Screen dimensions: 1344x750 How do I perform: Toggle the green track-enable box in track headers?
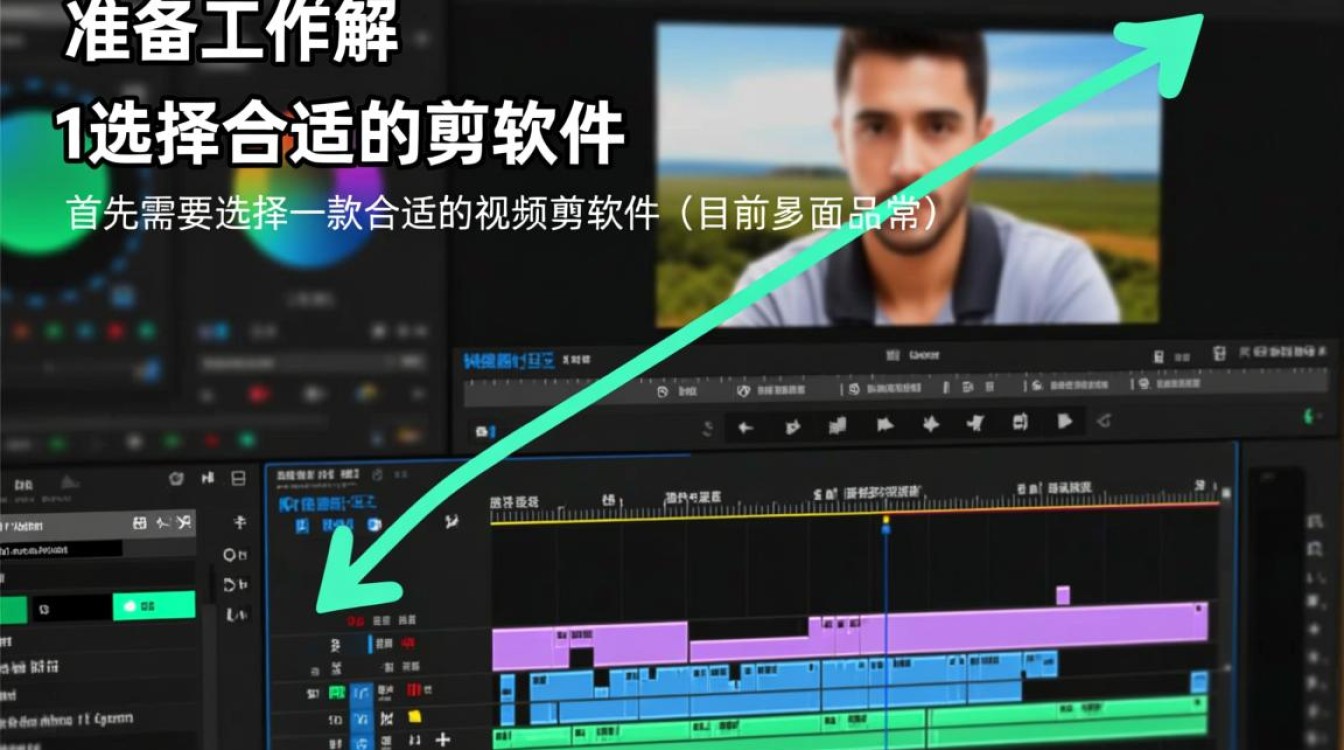tap(337, 692)
